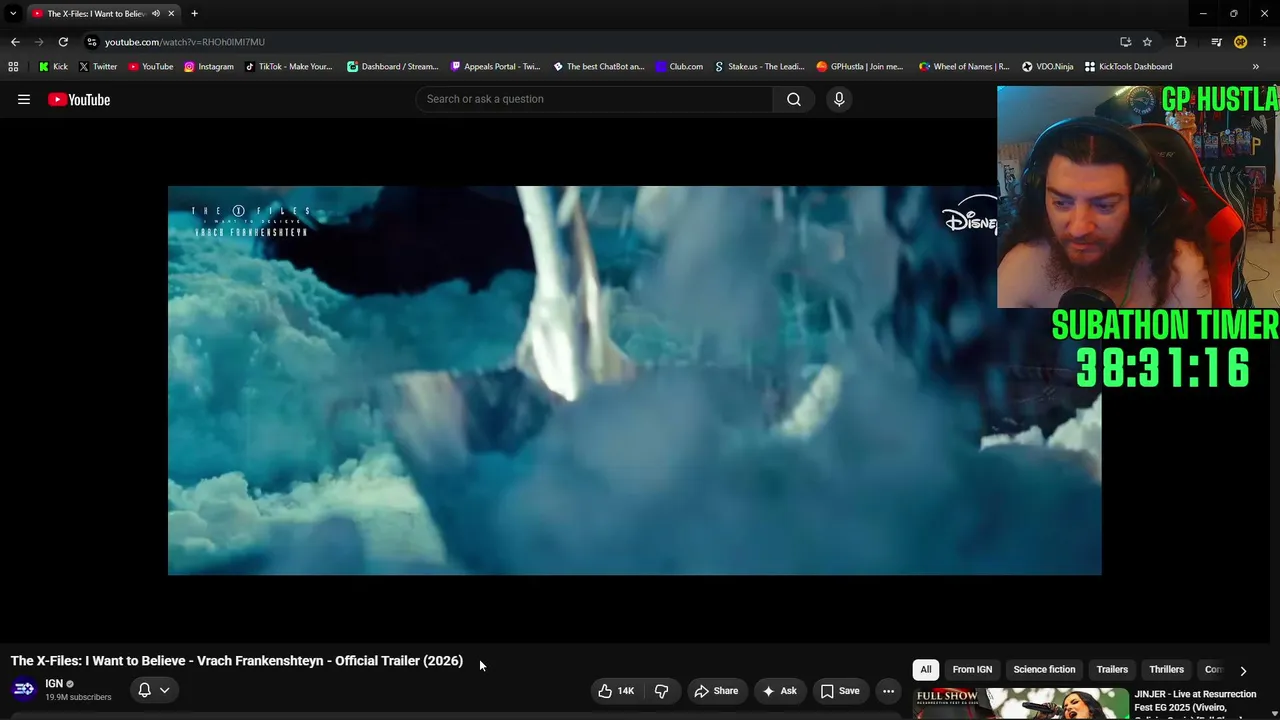Open the Instagram bookmark
Viewport: 1280px width, 720px height.
pyautogui.click(x=208, y=67)
